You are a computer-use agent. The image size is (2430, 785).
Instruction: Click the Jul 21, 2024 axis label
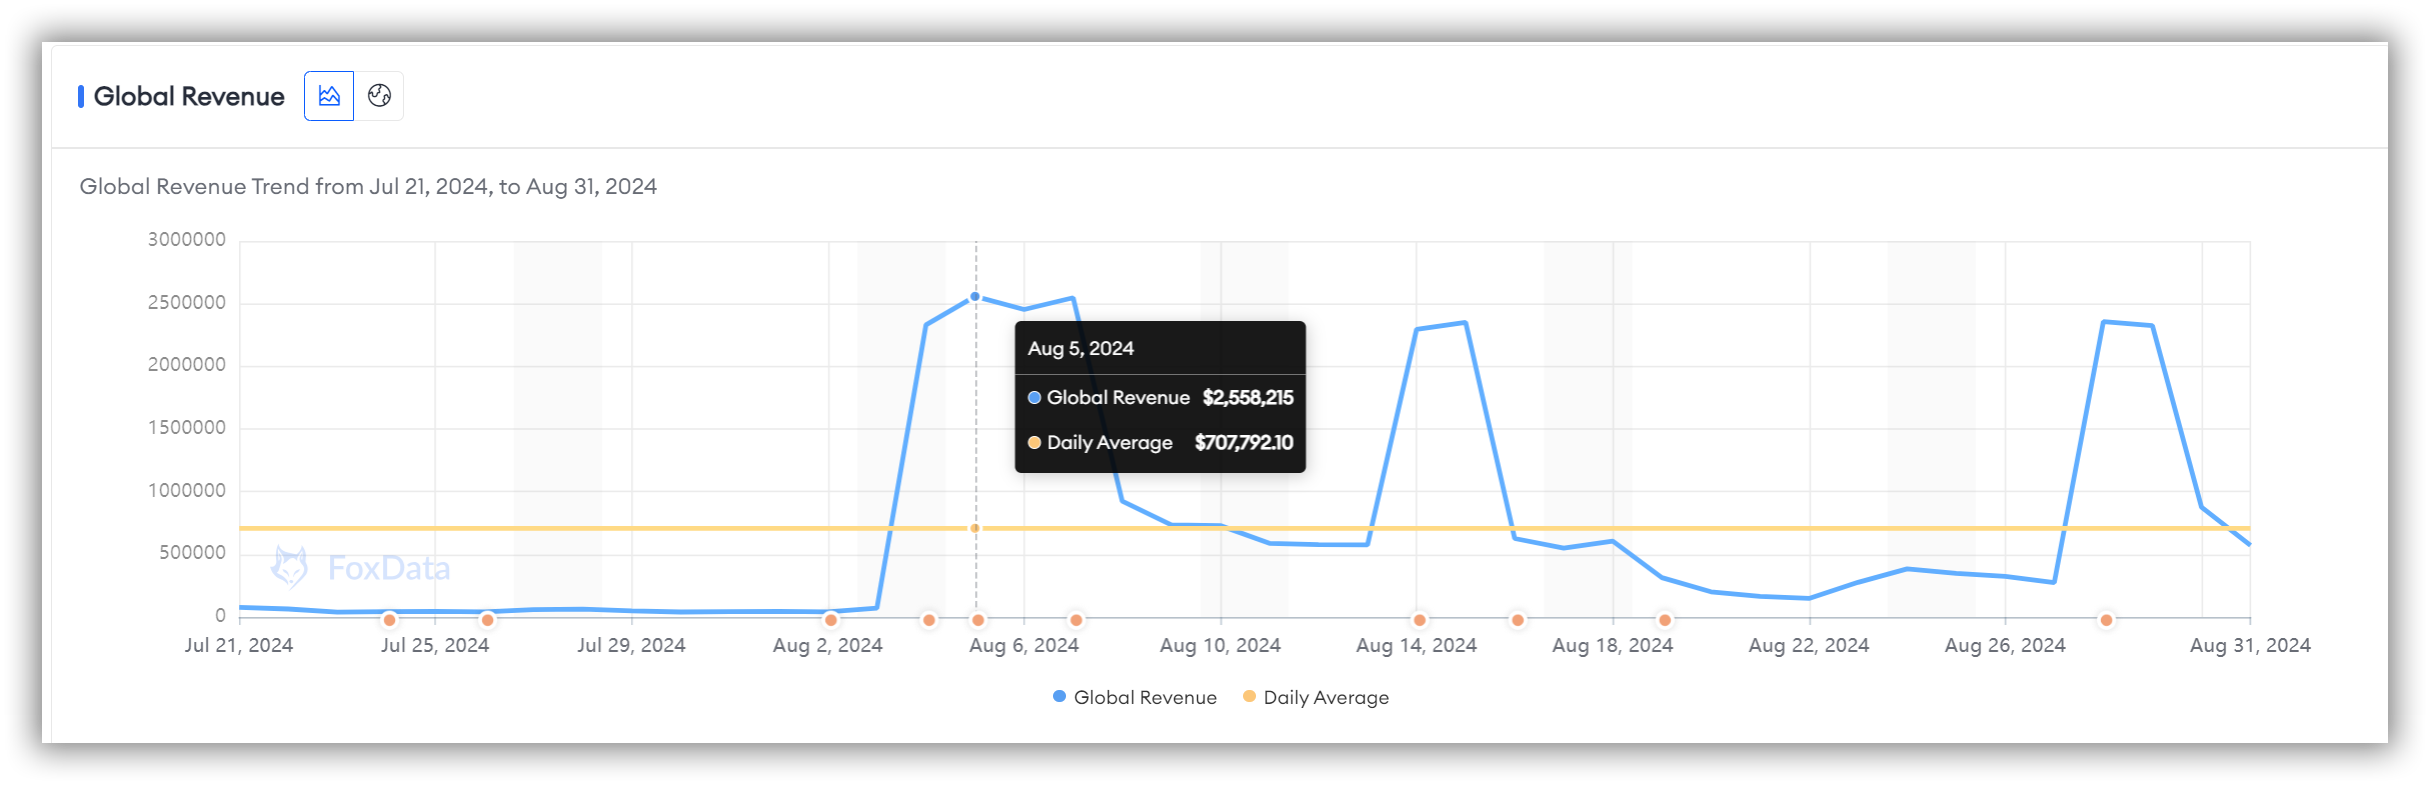[x=239, y=645]
